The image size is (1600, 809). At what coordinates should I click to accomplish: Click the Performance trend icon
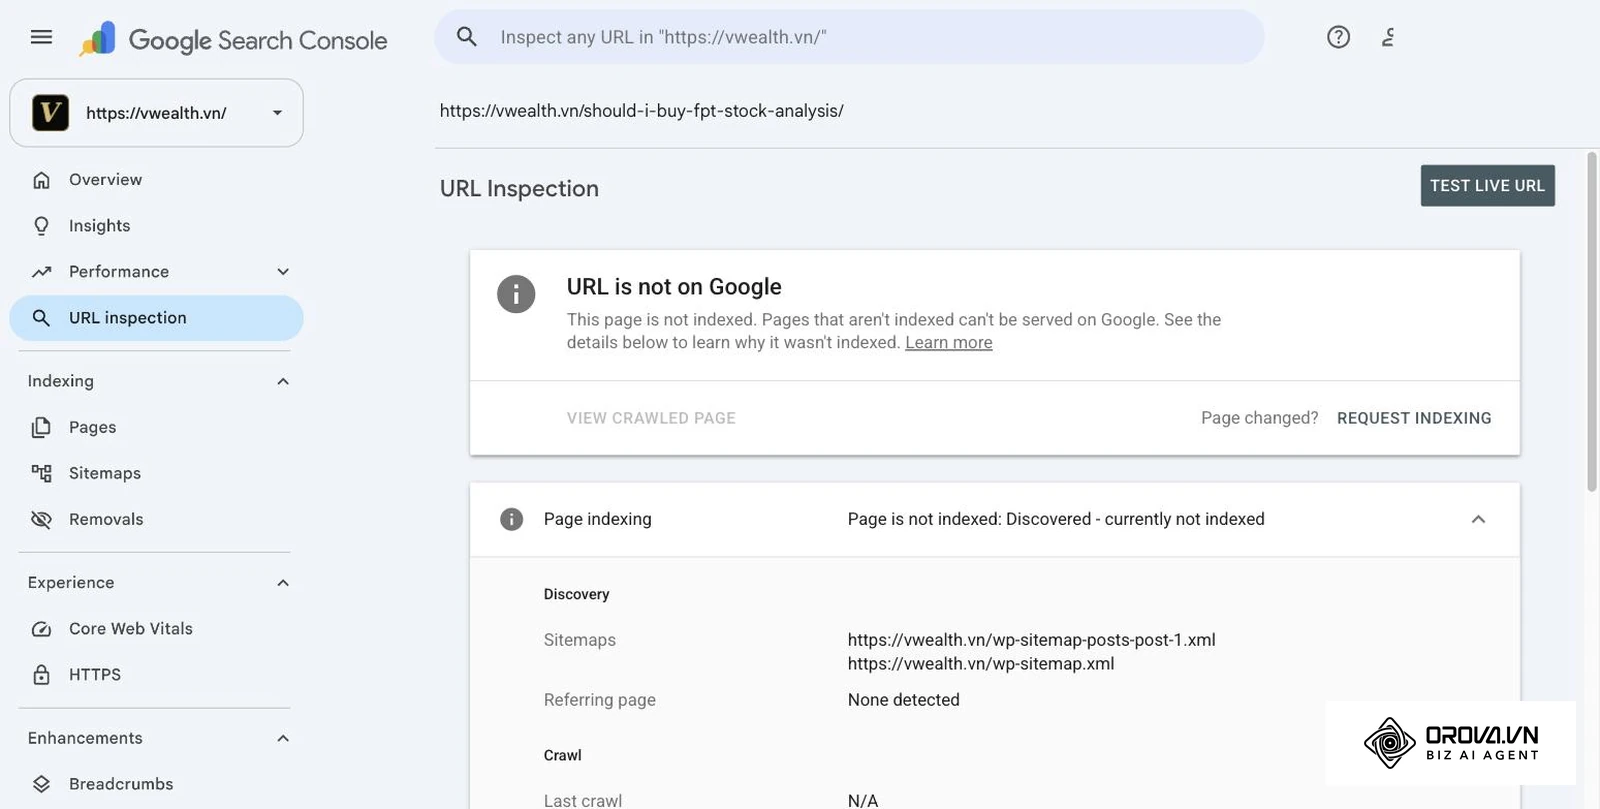coord(41,272)
